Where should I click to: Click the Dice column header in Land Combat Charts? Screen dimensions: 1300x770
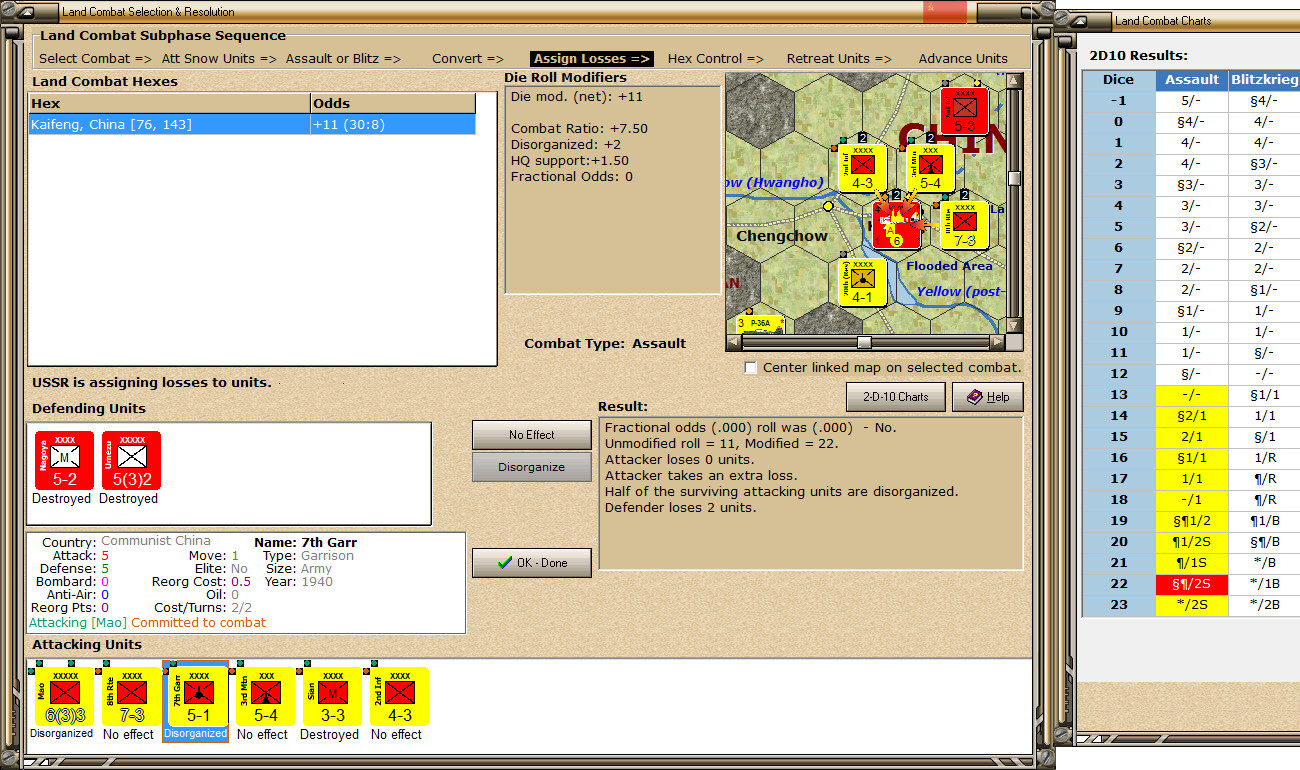coord(1118,80)
